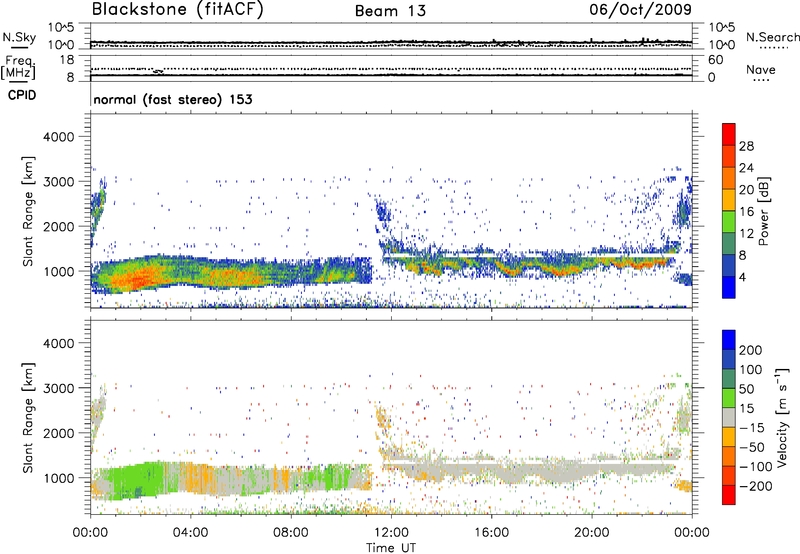This screenshot has width=800, height=554.
Task: Click the 4 tick on the power colorbar
Action: click(x=742, y=277)
